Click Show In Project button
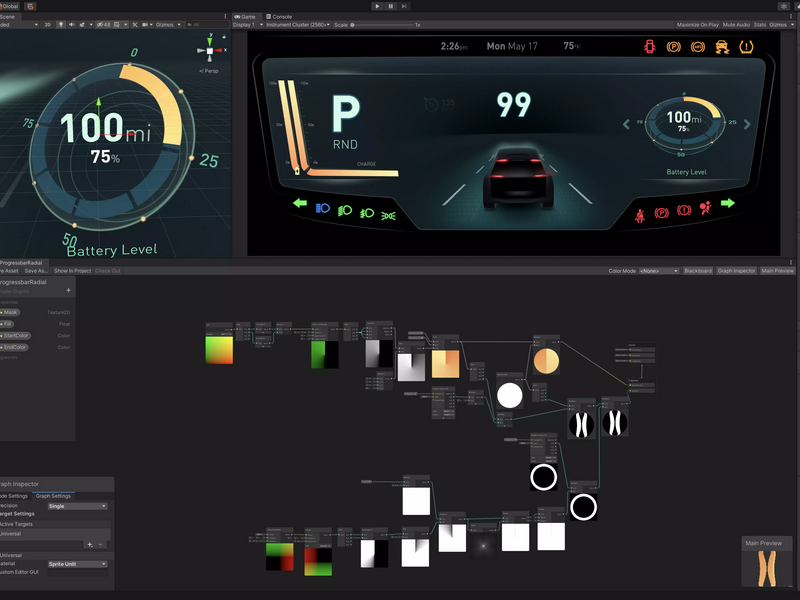Viewport: 800px width, 600px height. tap(72, 271)
